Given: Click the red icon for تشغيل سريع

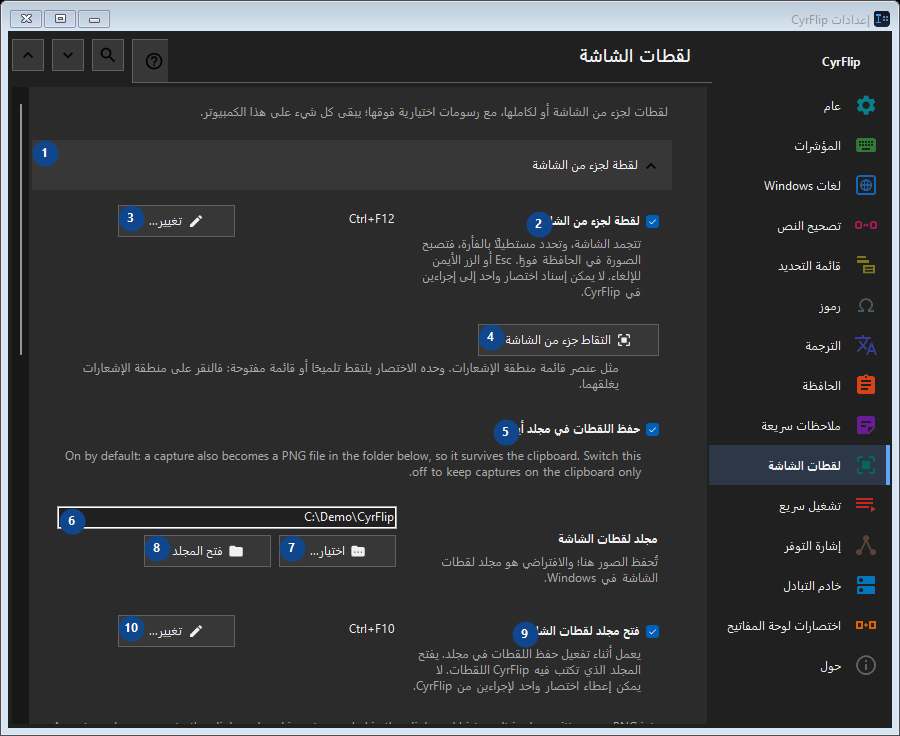Looking at the screenshot, I should (x=866, y=505).
